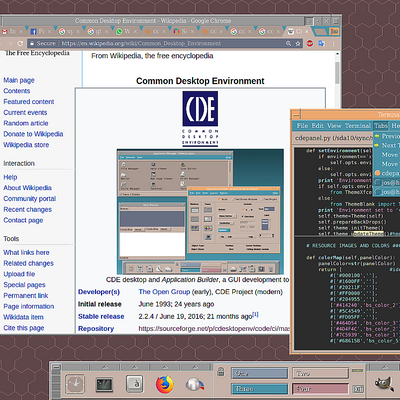This screenshot has height=400, width=400.
Task: Click the zoom magnifier icon in the address bar
Action: click(288, 43)
